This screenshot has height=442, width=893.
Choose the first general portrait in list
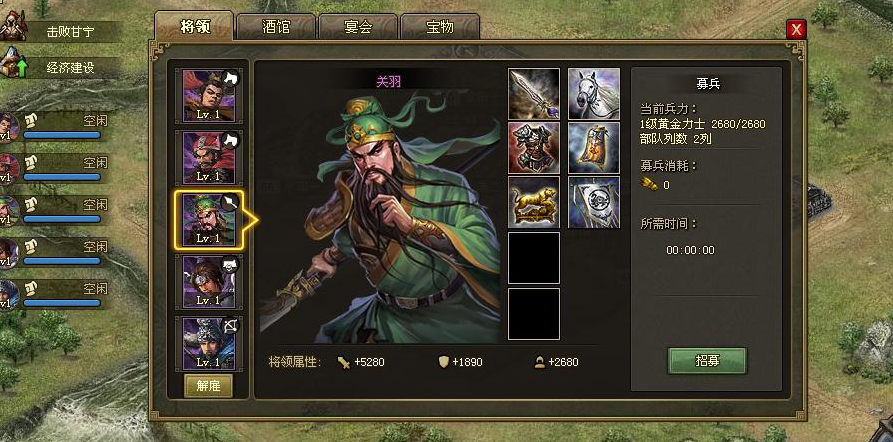point(208,96)
